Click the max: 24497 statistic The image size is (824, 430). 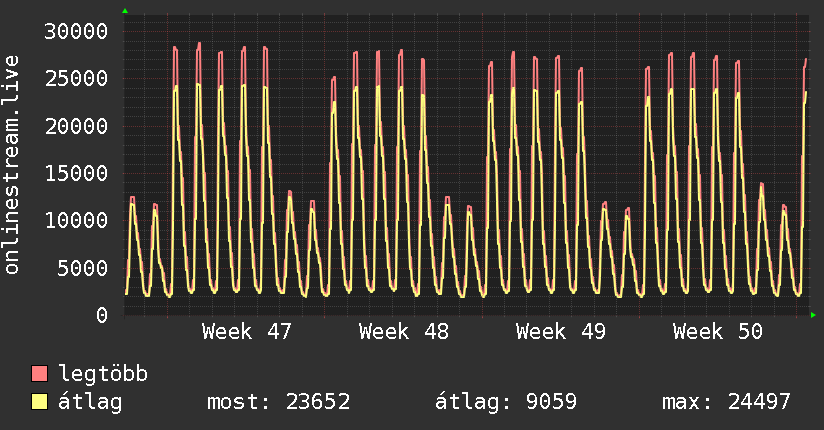click(x=726, y=402)
